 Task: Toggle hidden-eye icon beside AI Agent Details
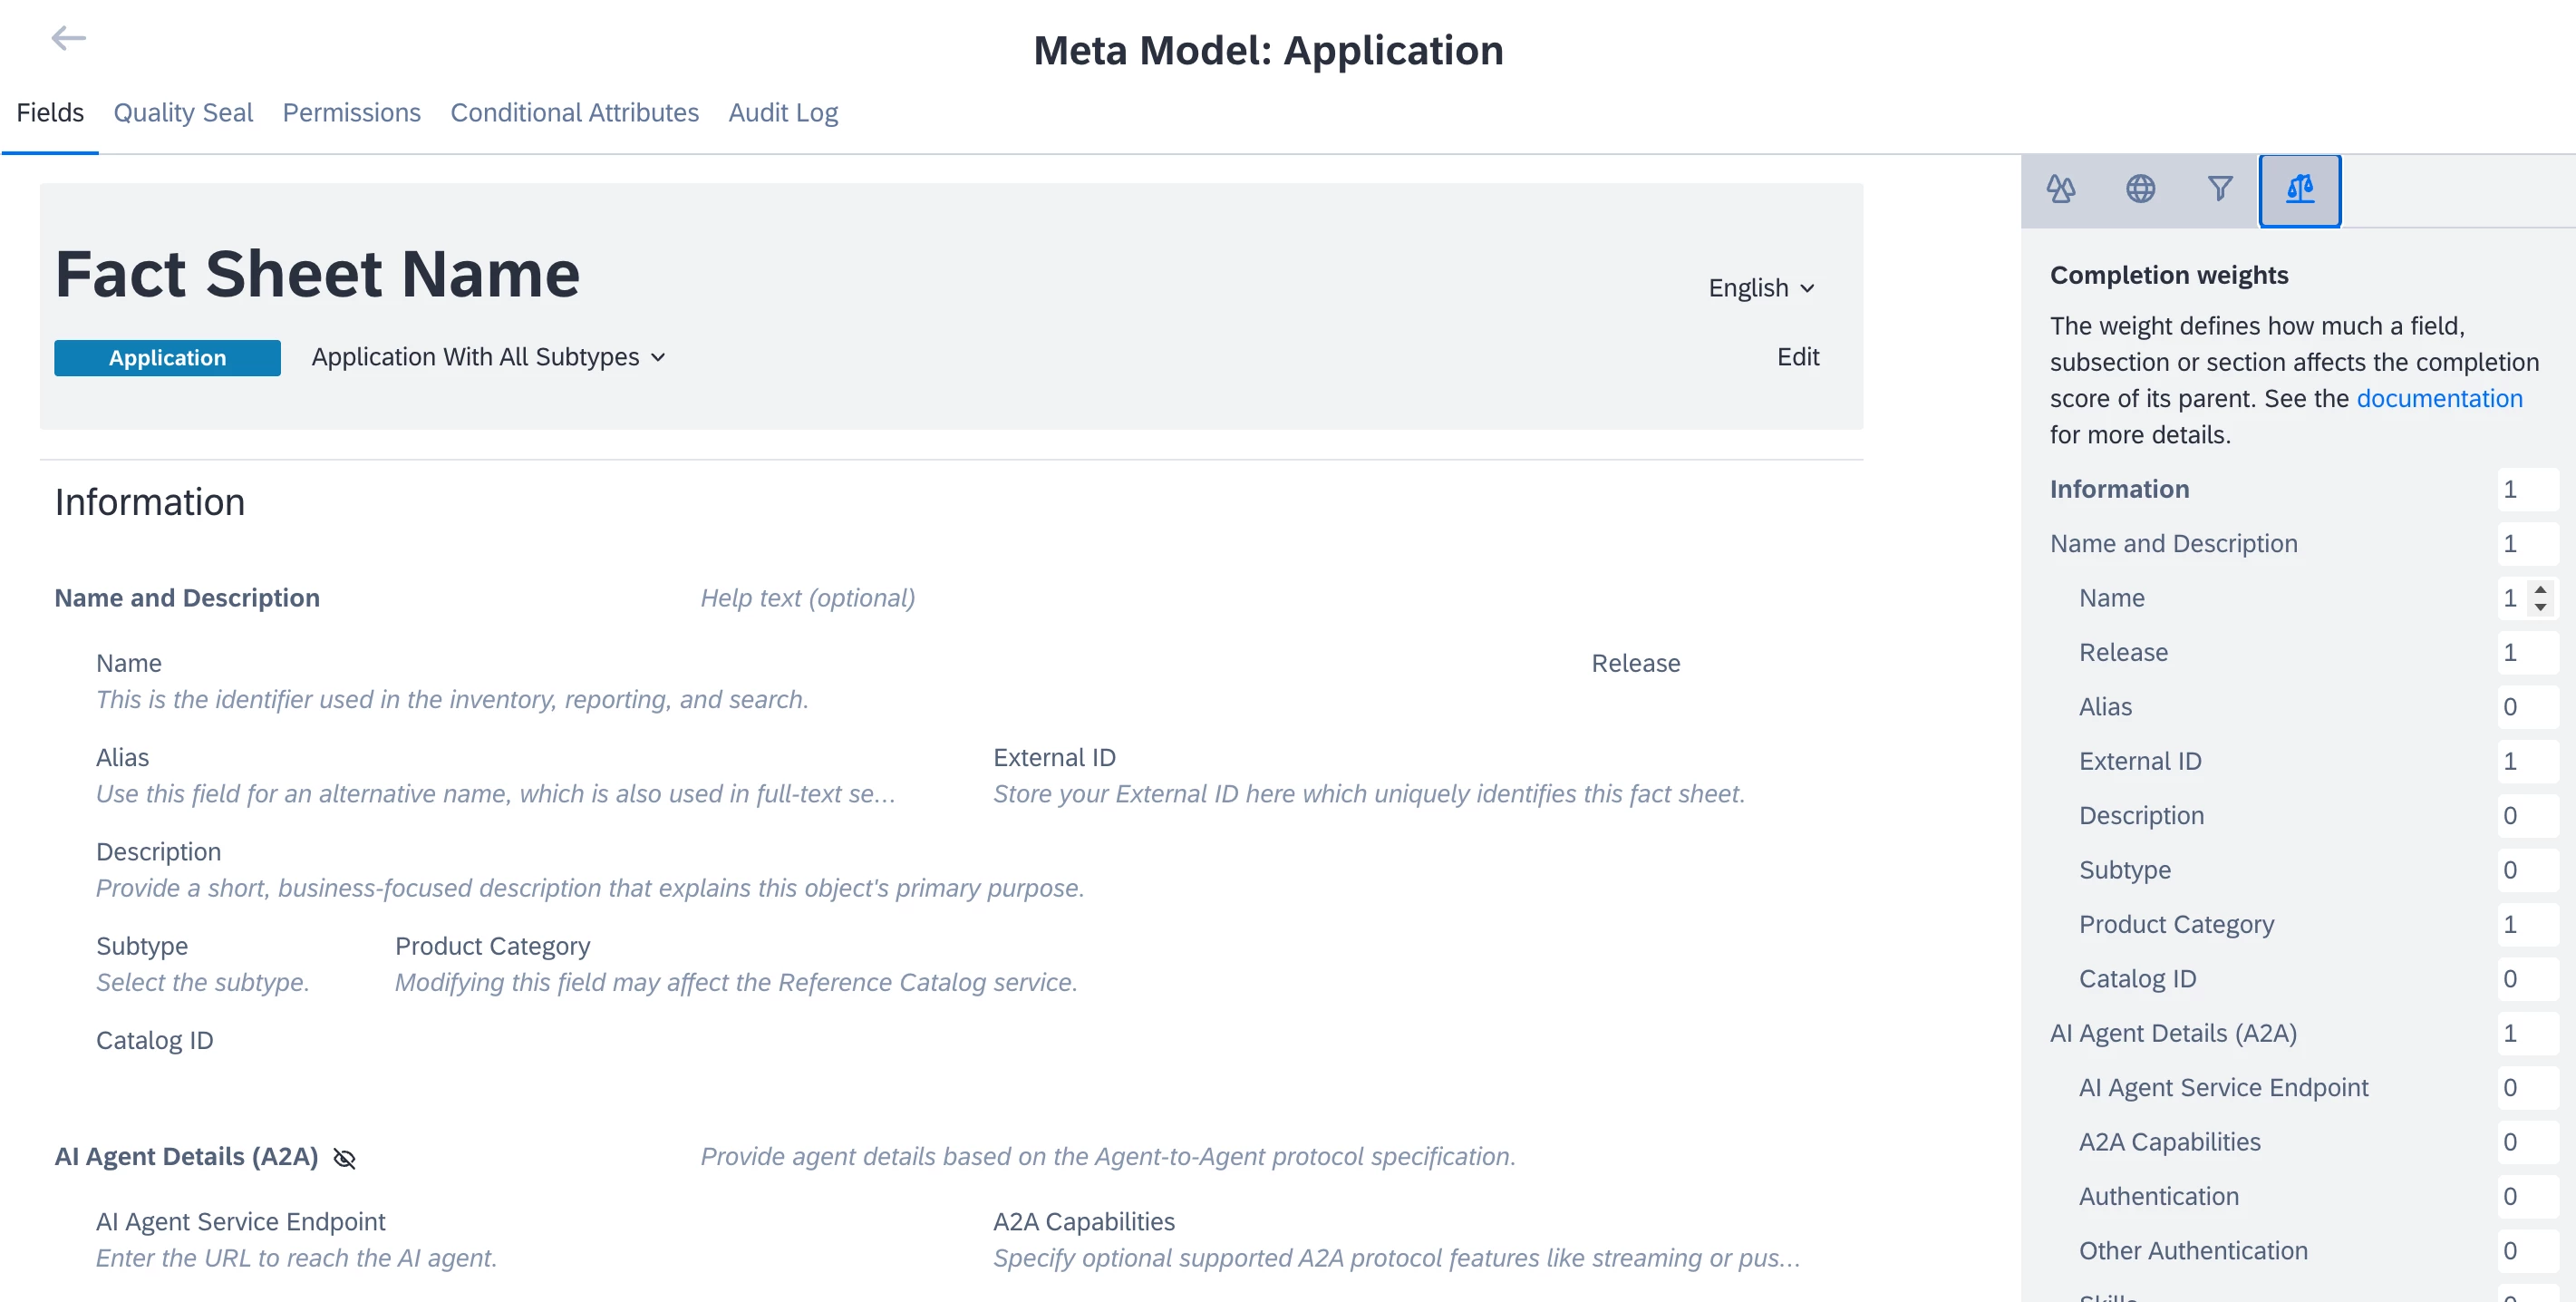pos(344,1158)
